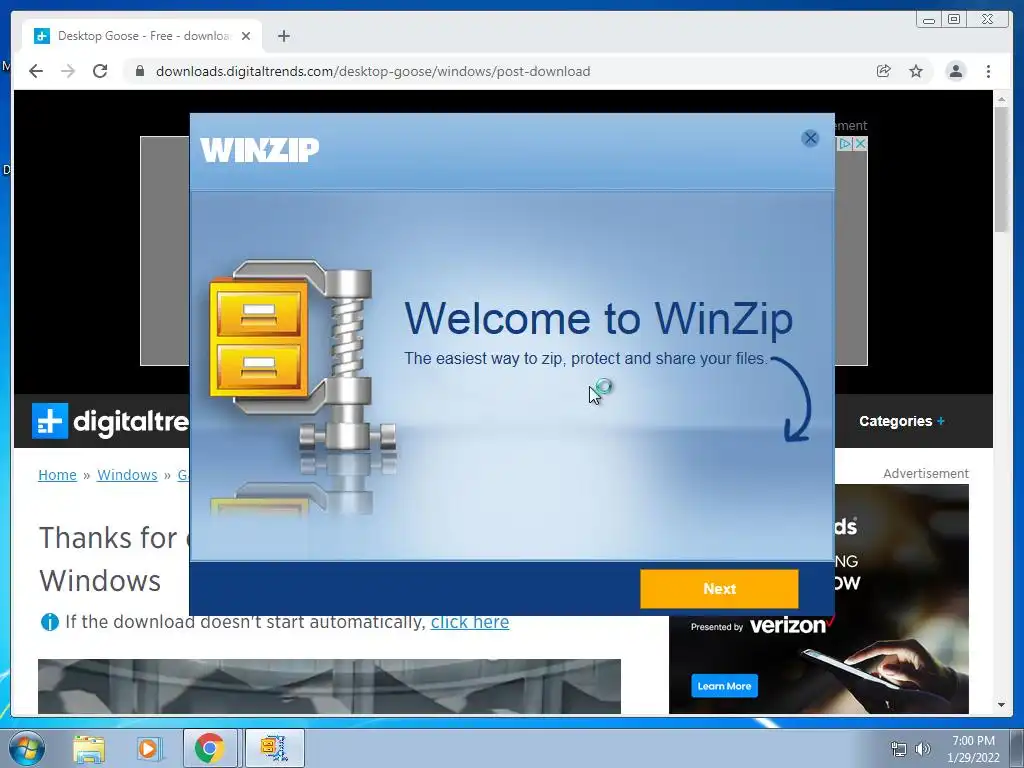This screenshot has width=1024, height=768.
Task: Click the Home breadcrumb link
Action: [57, 475]
